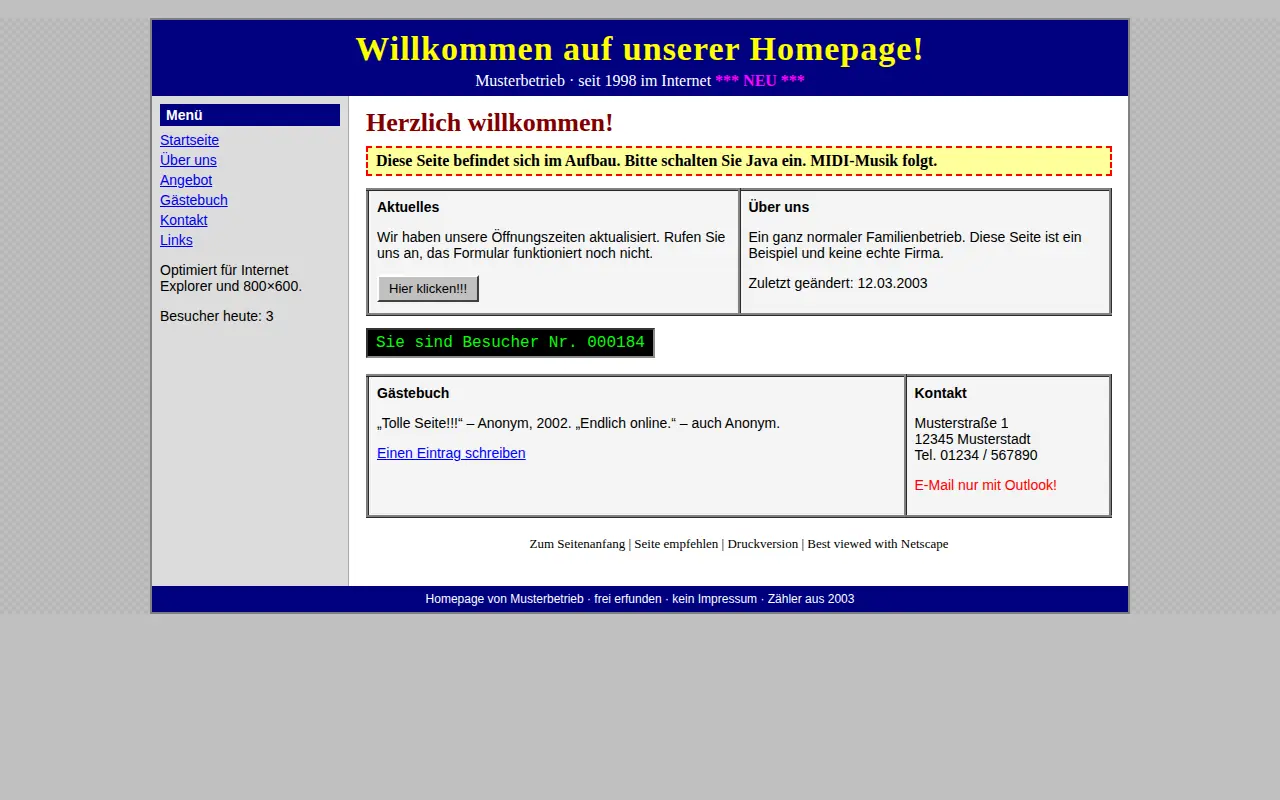Screen dimensions: 1280x800
Task: Go to the Über uns menu link
Action: point(188,160)
